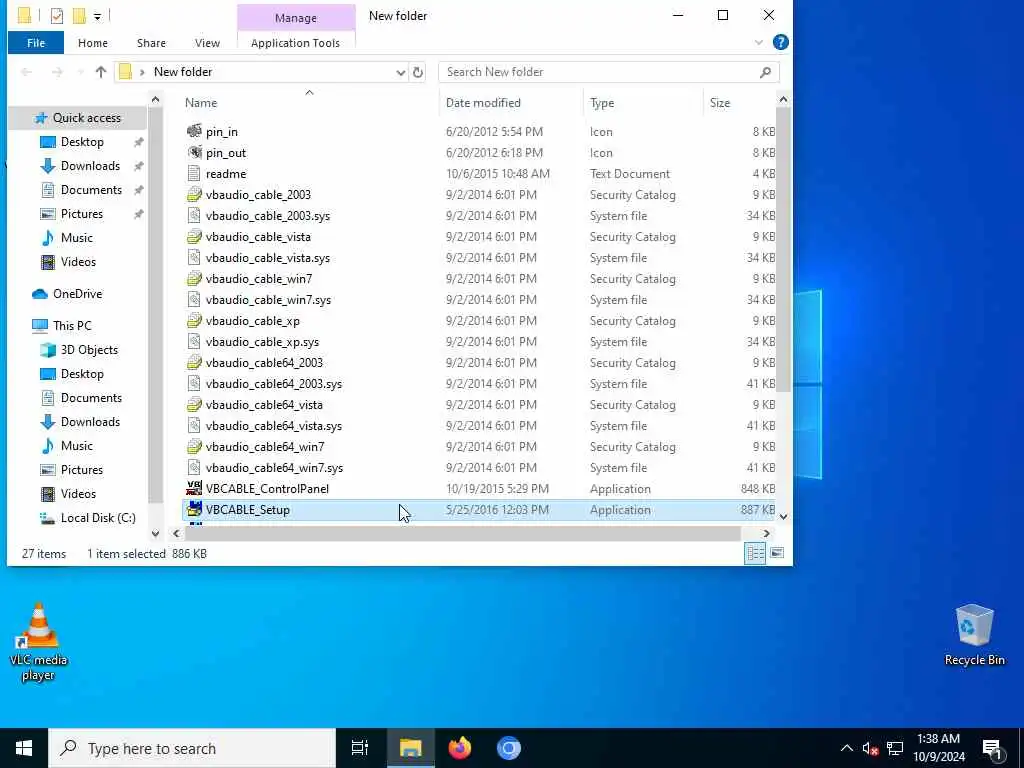Open Customize Quick Access Toolbar dropdown
The width and height of the screenshot is (1024, 768).
click(x=97, y=16)
